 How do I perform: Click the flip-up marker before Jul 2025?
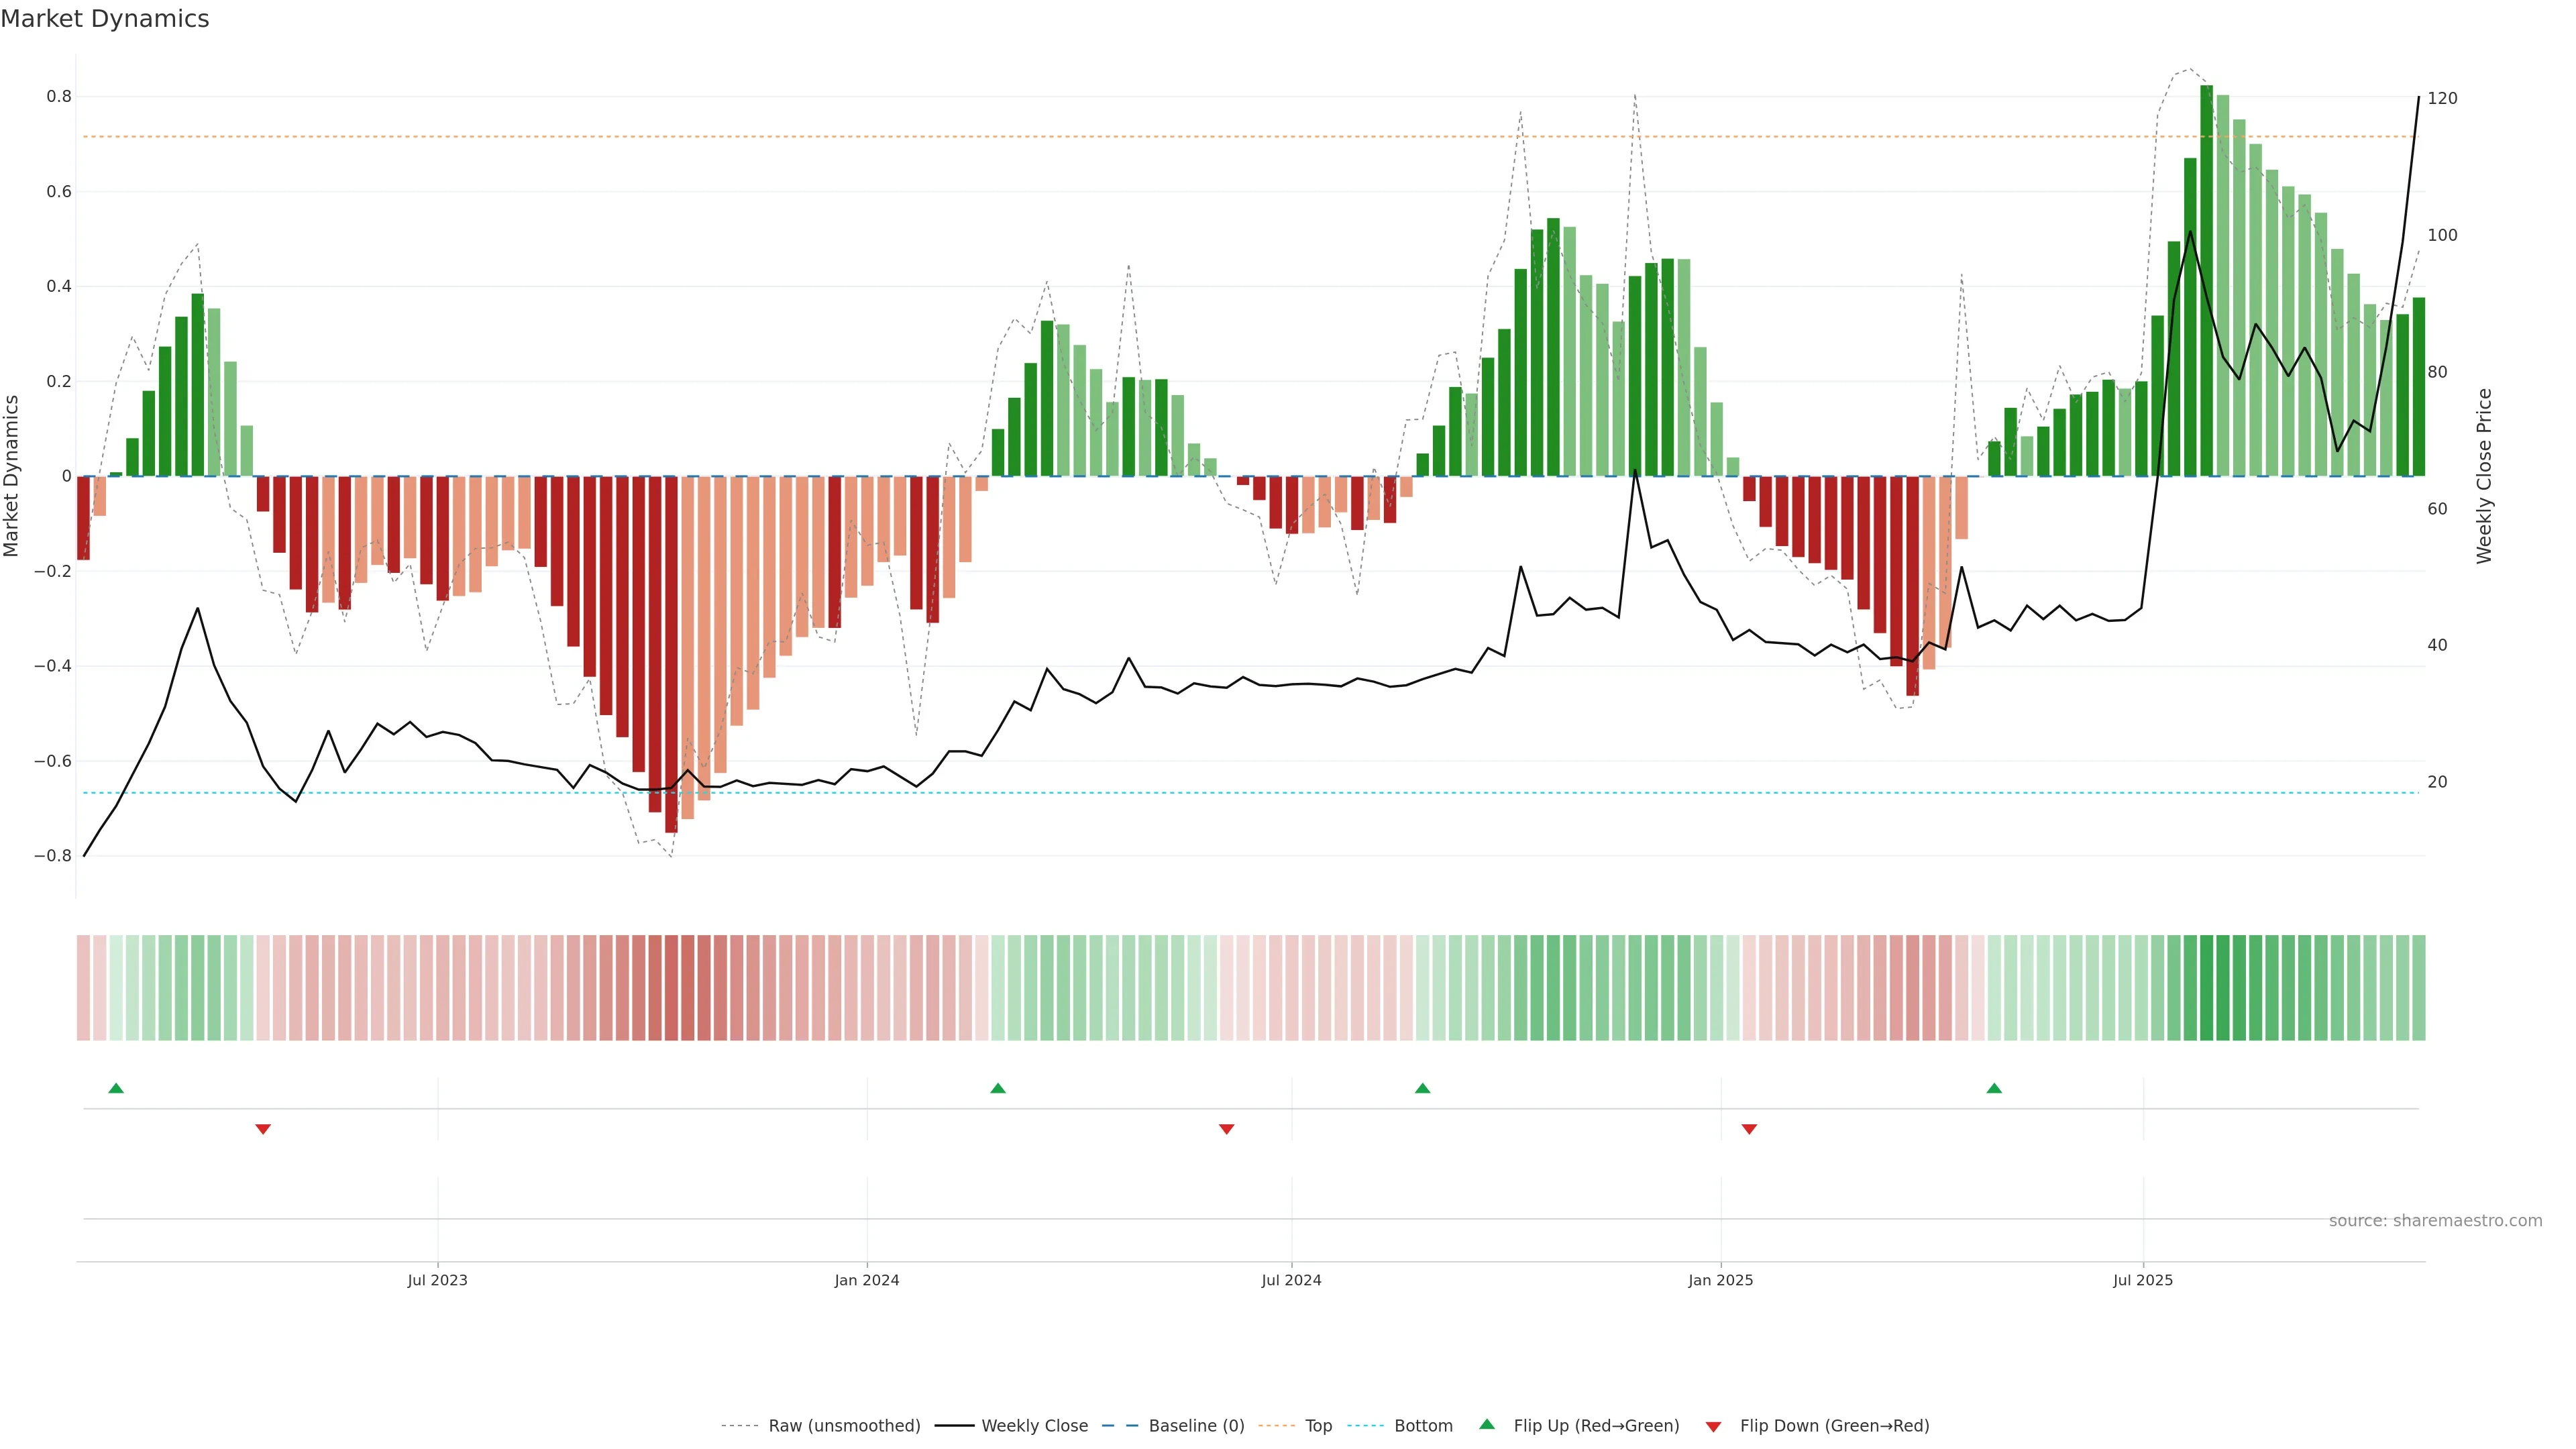click(1994, 1088)
